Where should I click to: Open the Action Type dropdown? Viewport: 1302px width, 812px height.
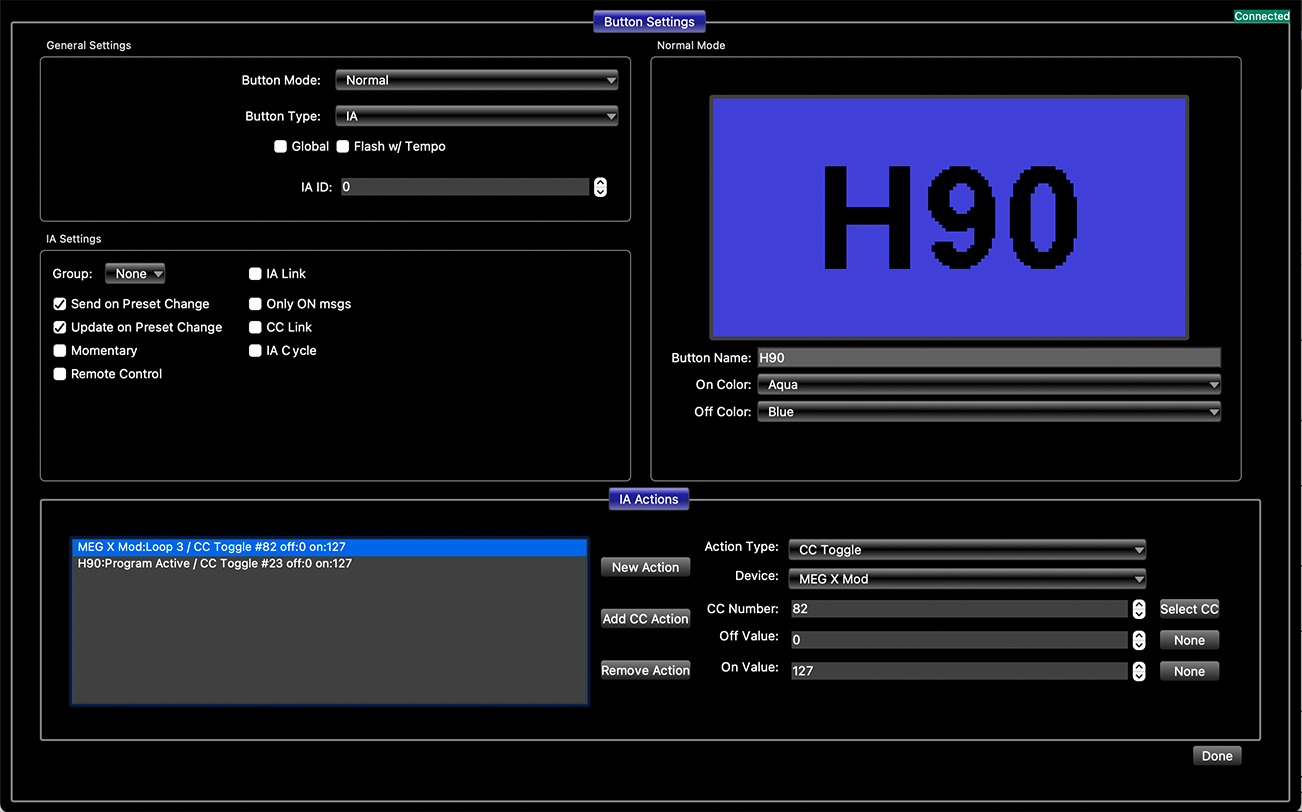coord(967,550)
